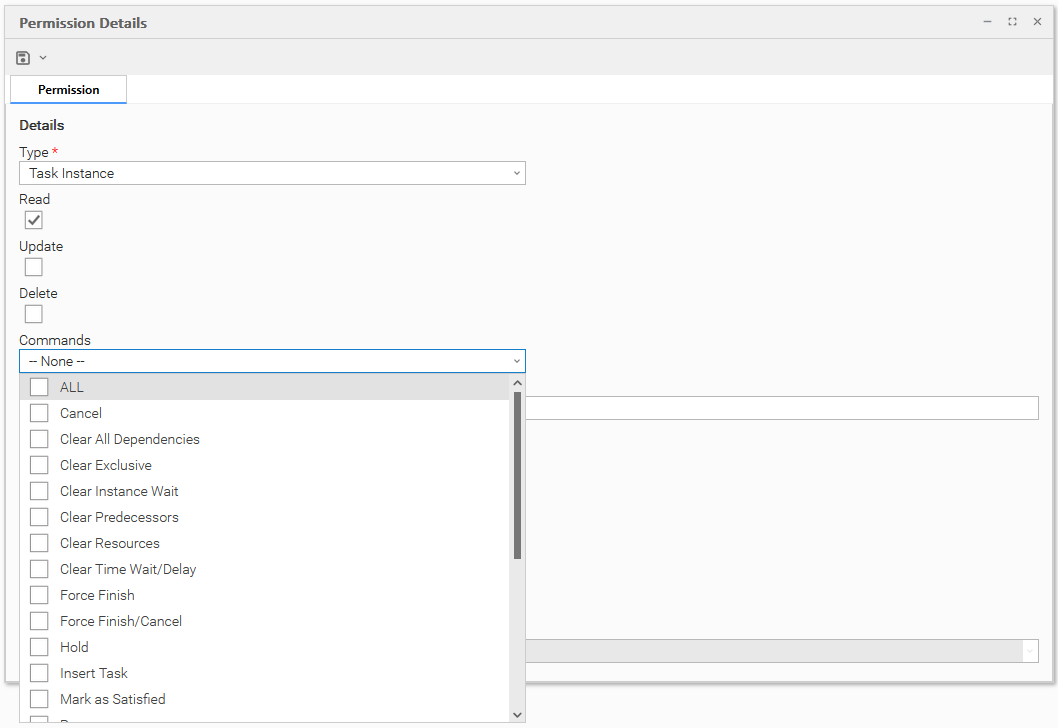The width and height of the screenshot is (1058, 728).
Task: Click the save icon in toolbar
Action: coord(23,58)
